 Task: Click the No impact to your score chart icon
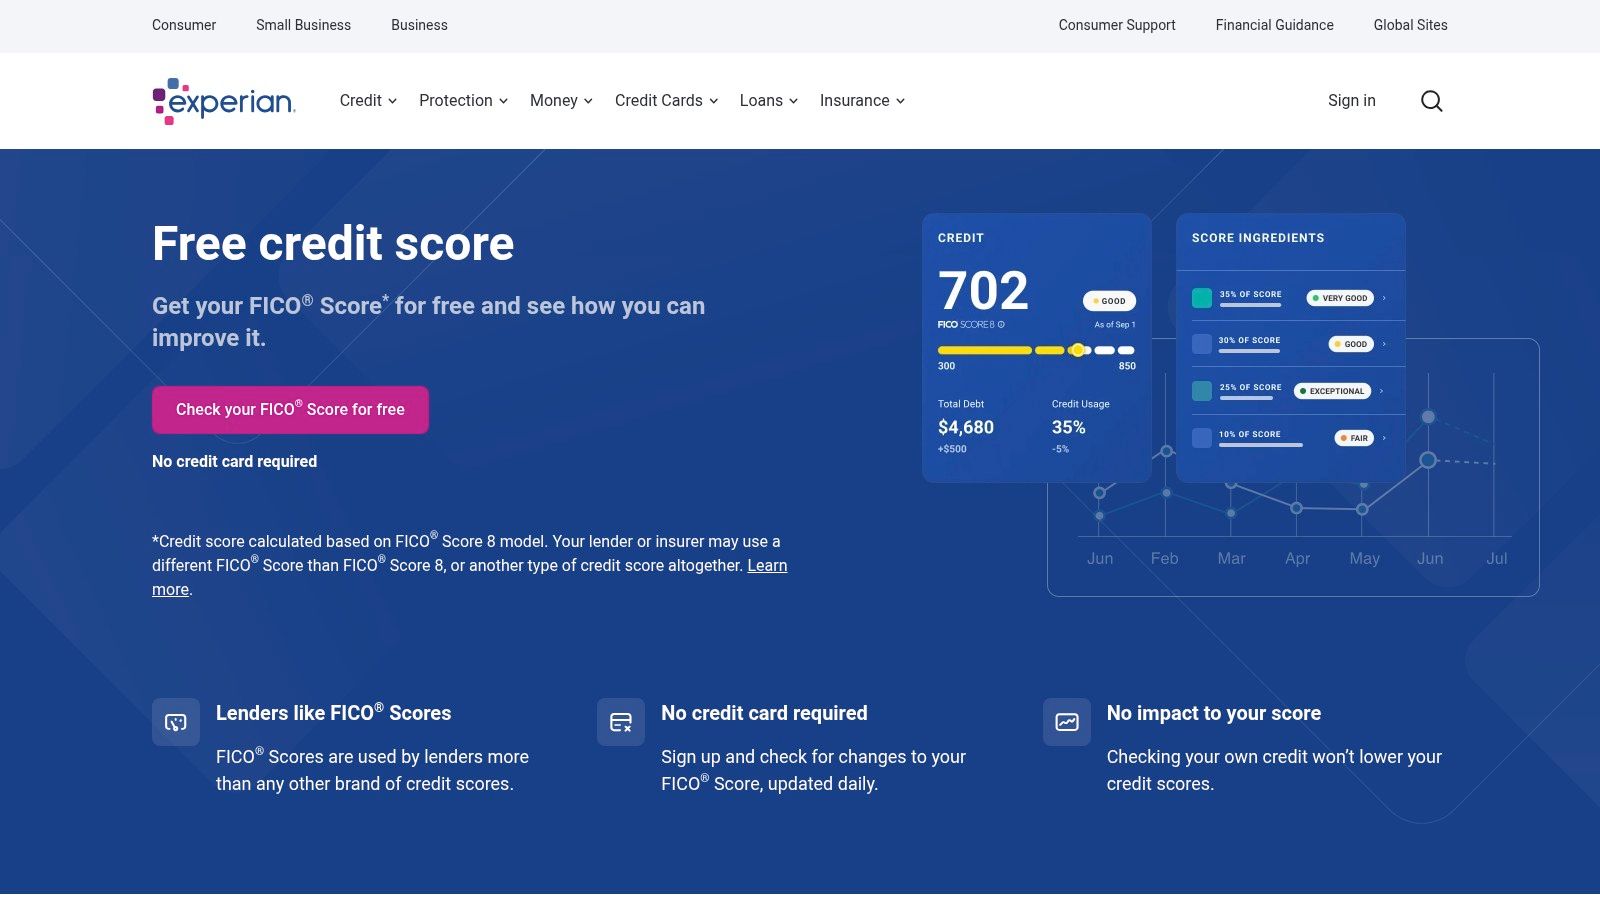click(x=1067, y=722)
